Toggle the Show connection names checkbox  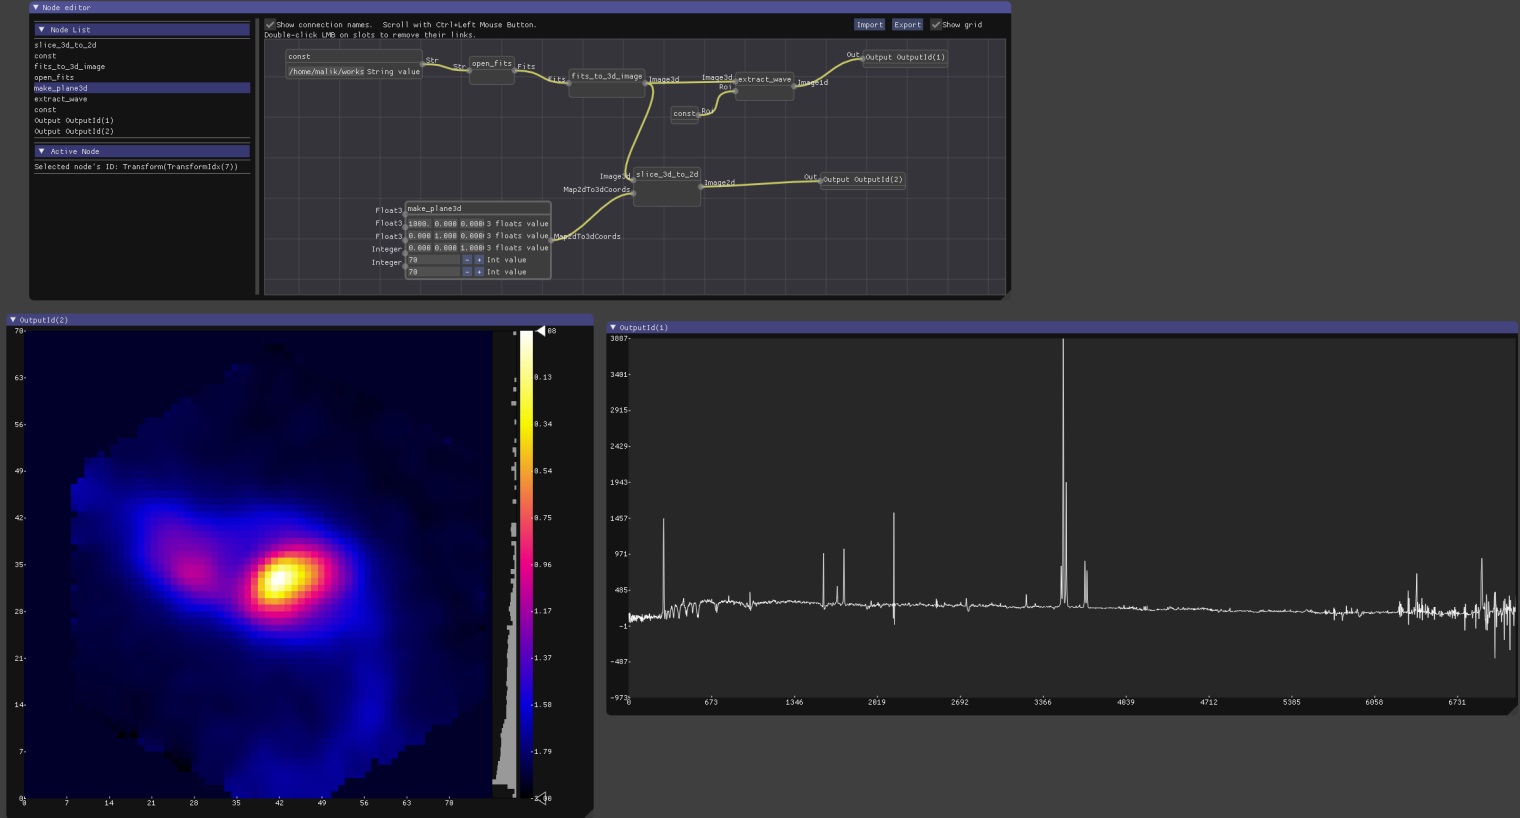click(270, 25)
